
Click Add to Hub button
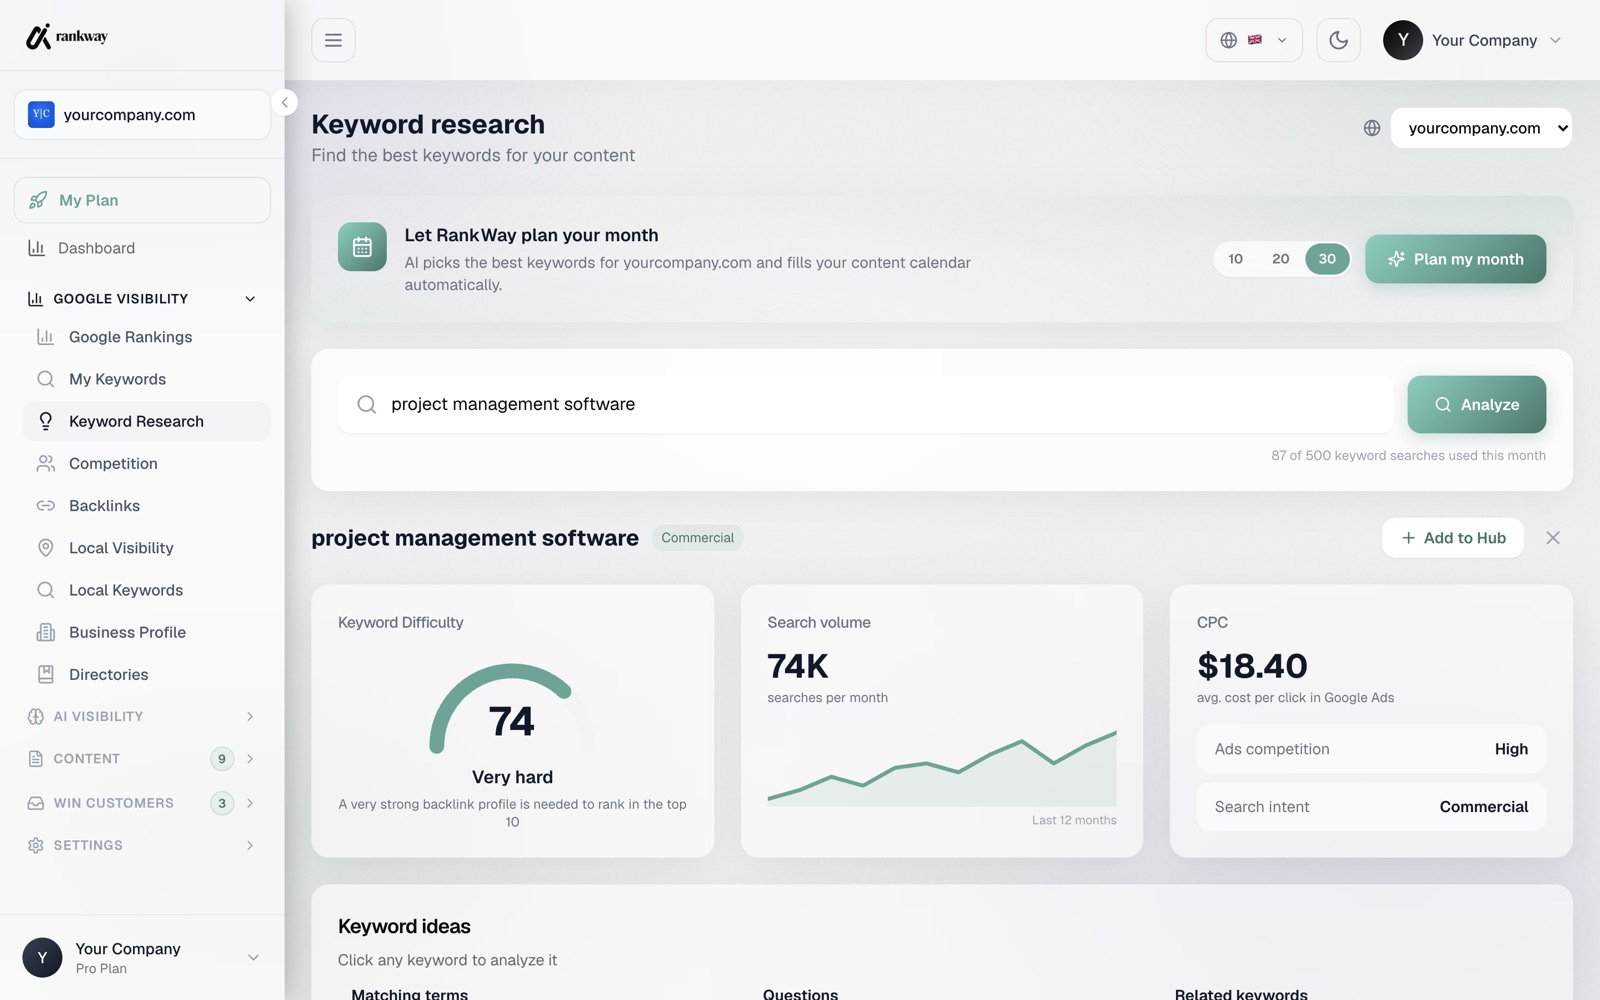(1453, 538)
